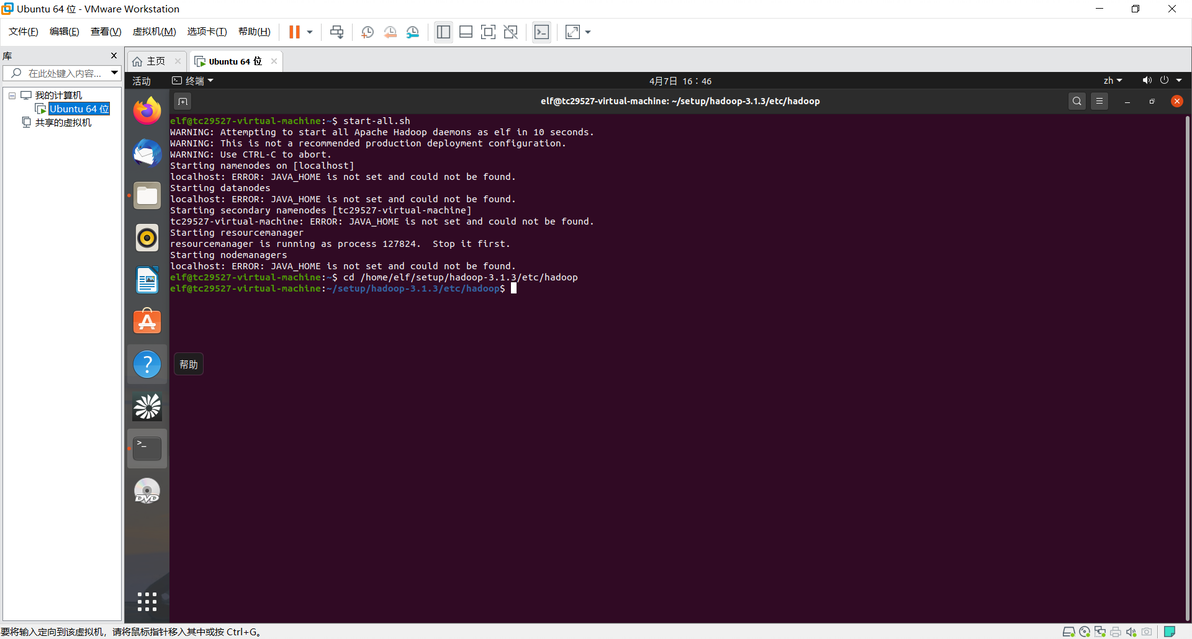Click the 'start-all.sh' command text

[x=376, y=121]
